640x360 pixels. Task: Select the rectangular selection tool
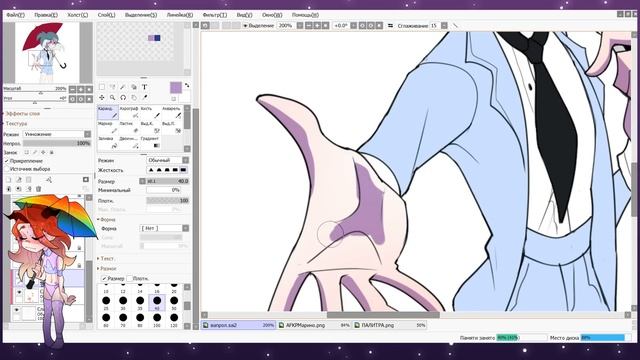[102, 87]
